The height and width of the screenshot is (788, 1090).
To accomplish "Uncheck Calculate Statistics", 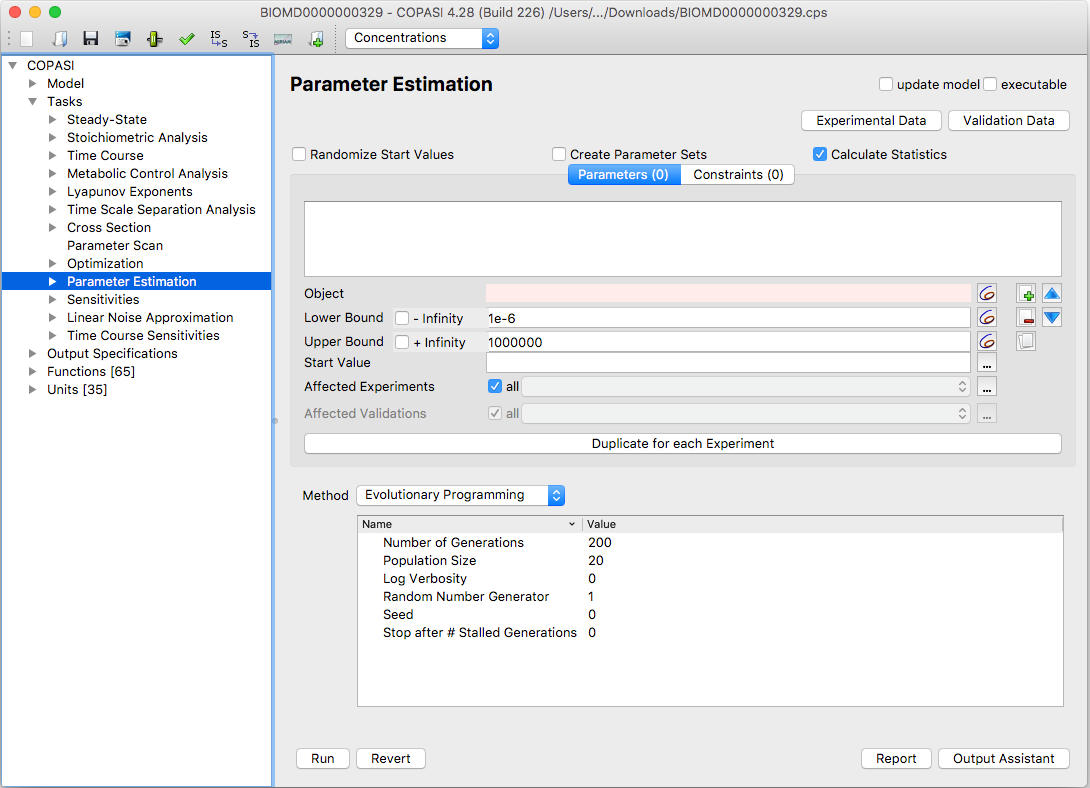I will click(820, 154).
